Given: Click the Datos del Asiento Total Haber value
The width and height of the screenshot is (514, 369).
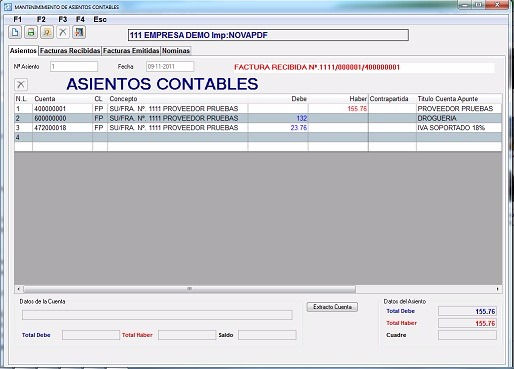Looking at the screenshot, I should click(467, 323).
